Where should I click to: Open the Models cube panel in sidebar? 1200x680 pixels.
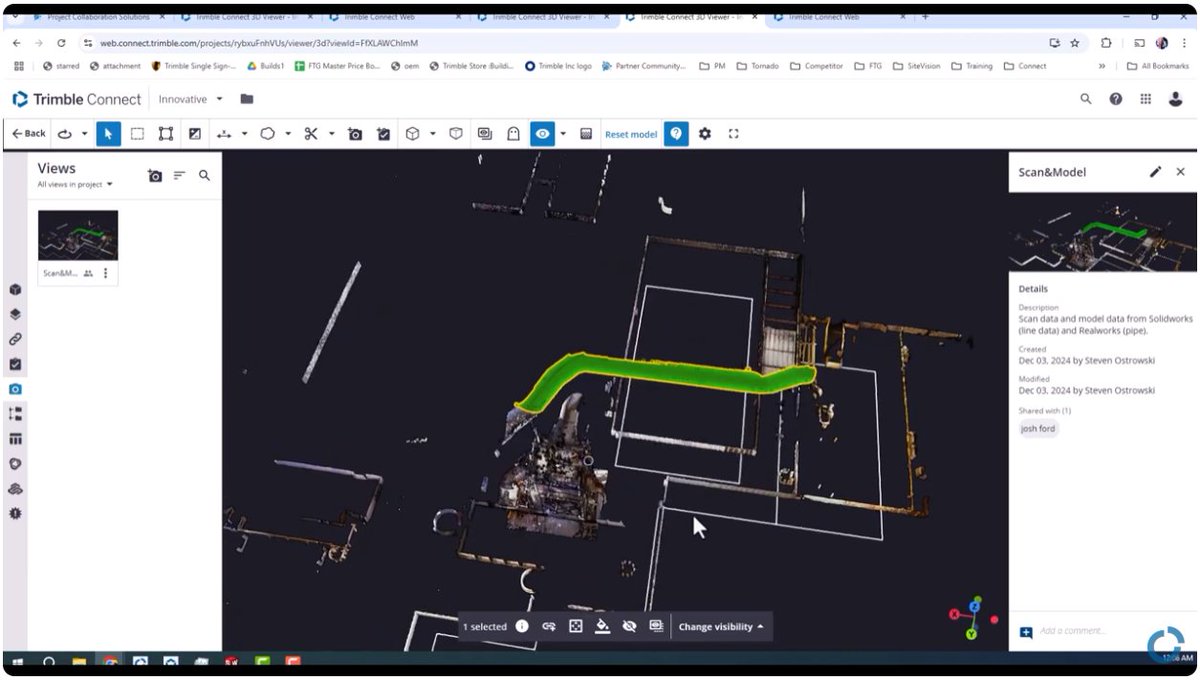[x=15, y=289]
